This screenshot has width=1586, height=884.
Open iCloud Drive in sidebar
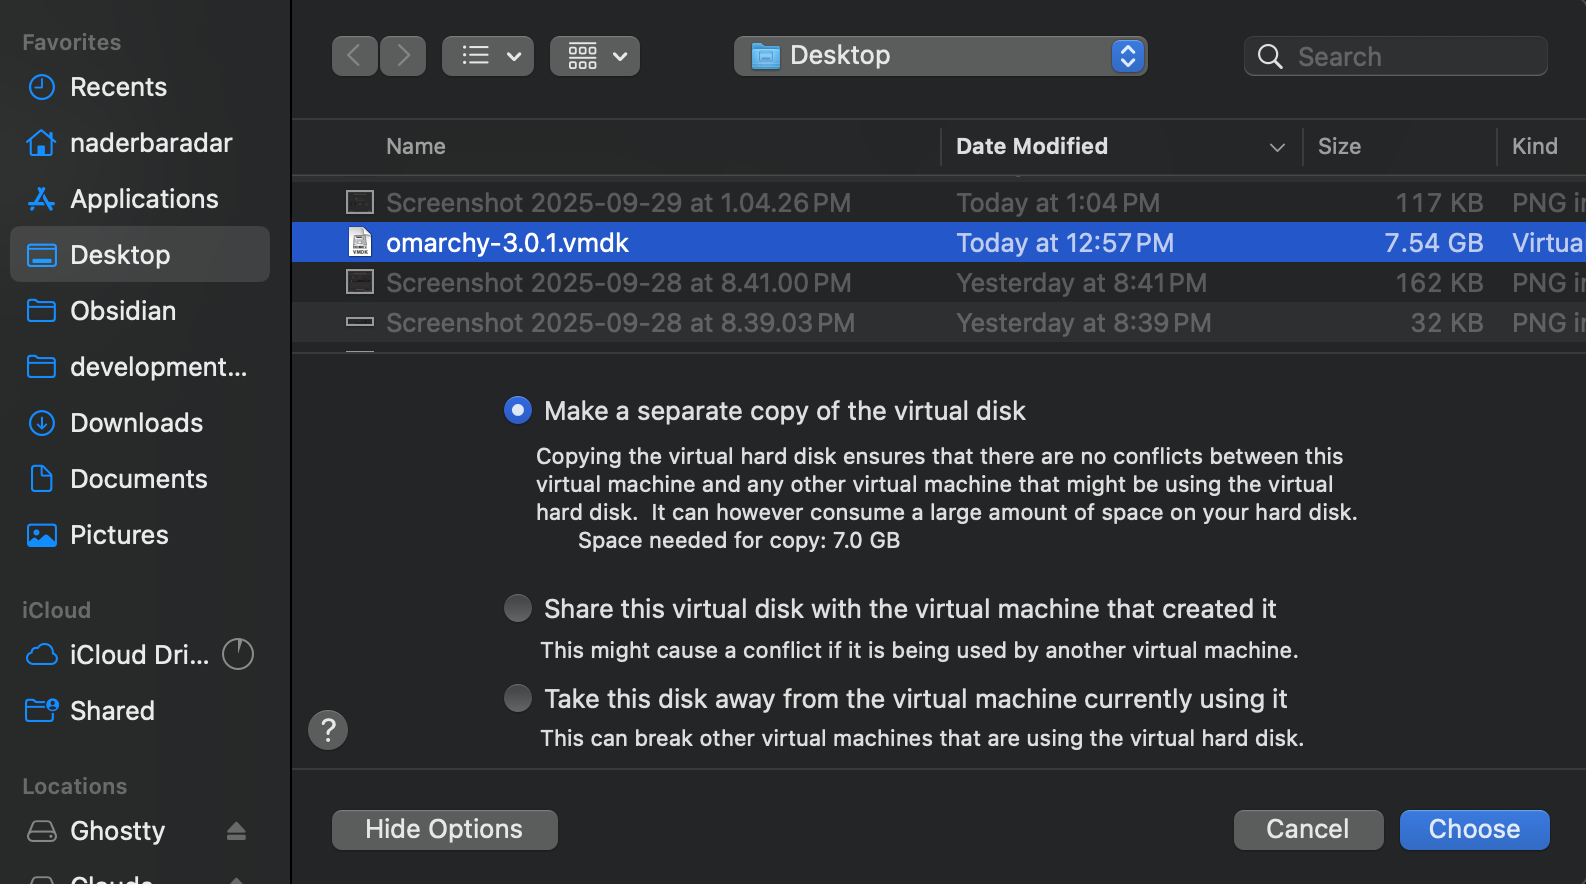coord(138,655)
